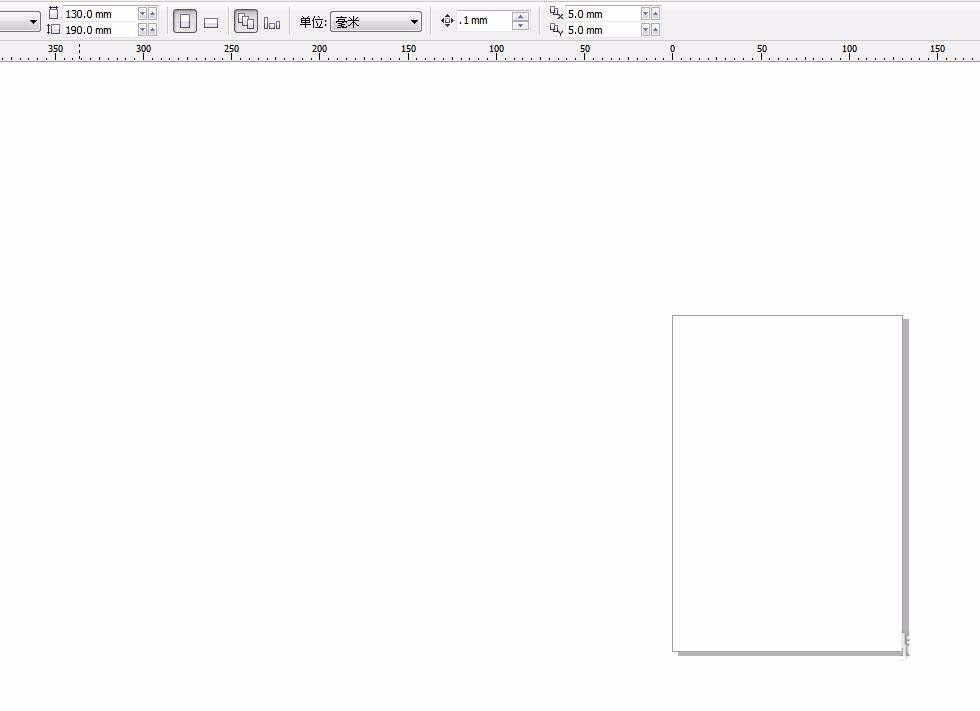This screenshot has height=711, width=980.
Task: Click the apply-size-to-current-page-only icon
Action: (x=272, y=20)
